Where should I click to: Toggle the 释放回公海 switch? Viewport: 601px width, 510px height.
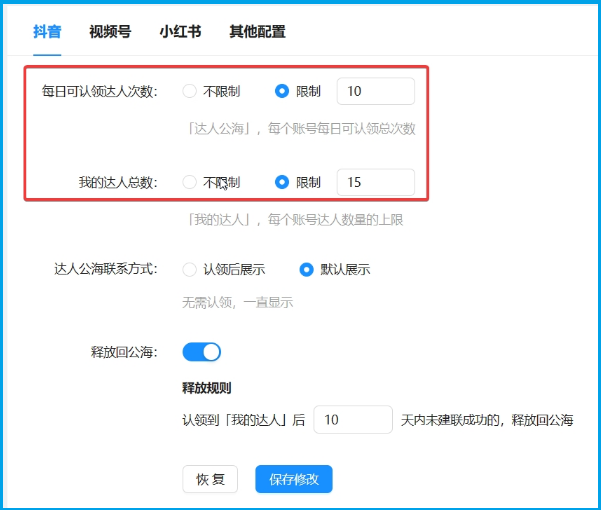[202, 352]
